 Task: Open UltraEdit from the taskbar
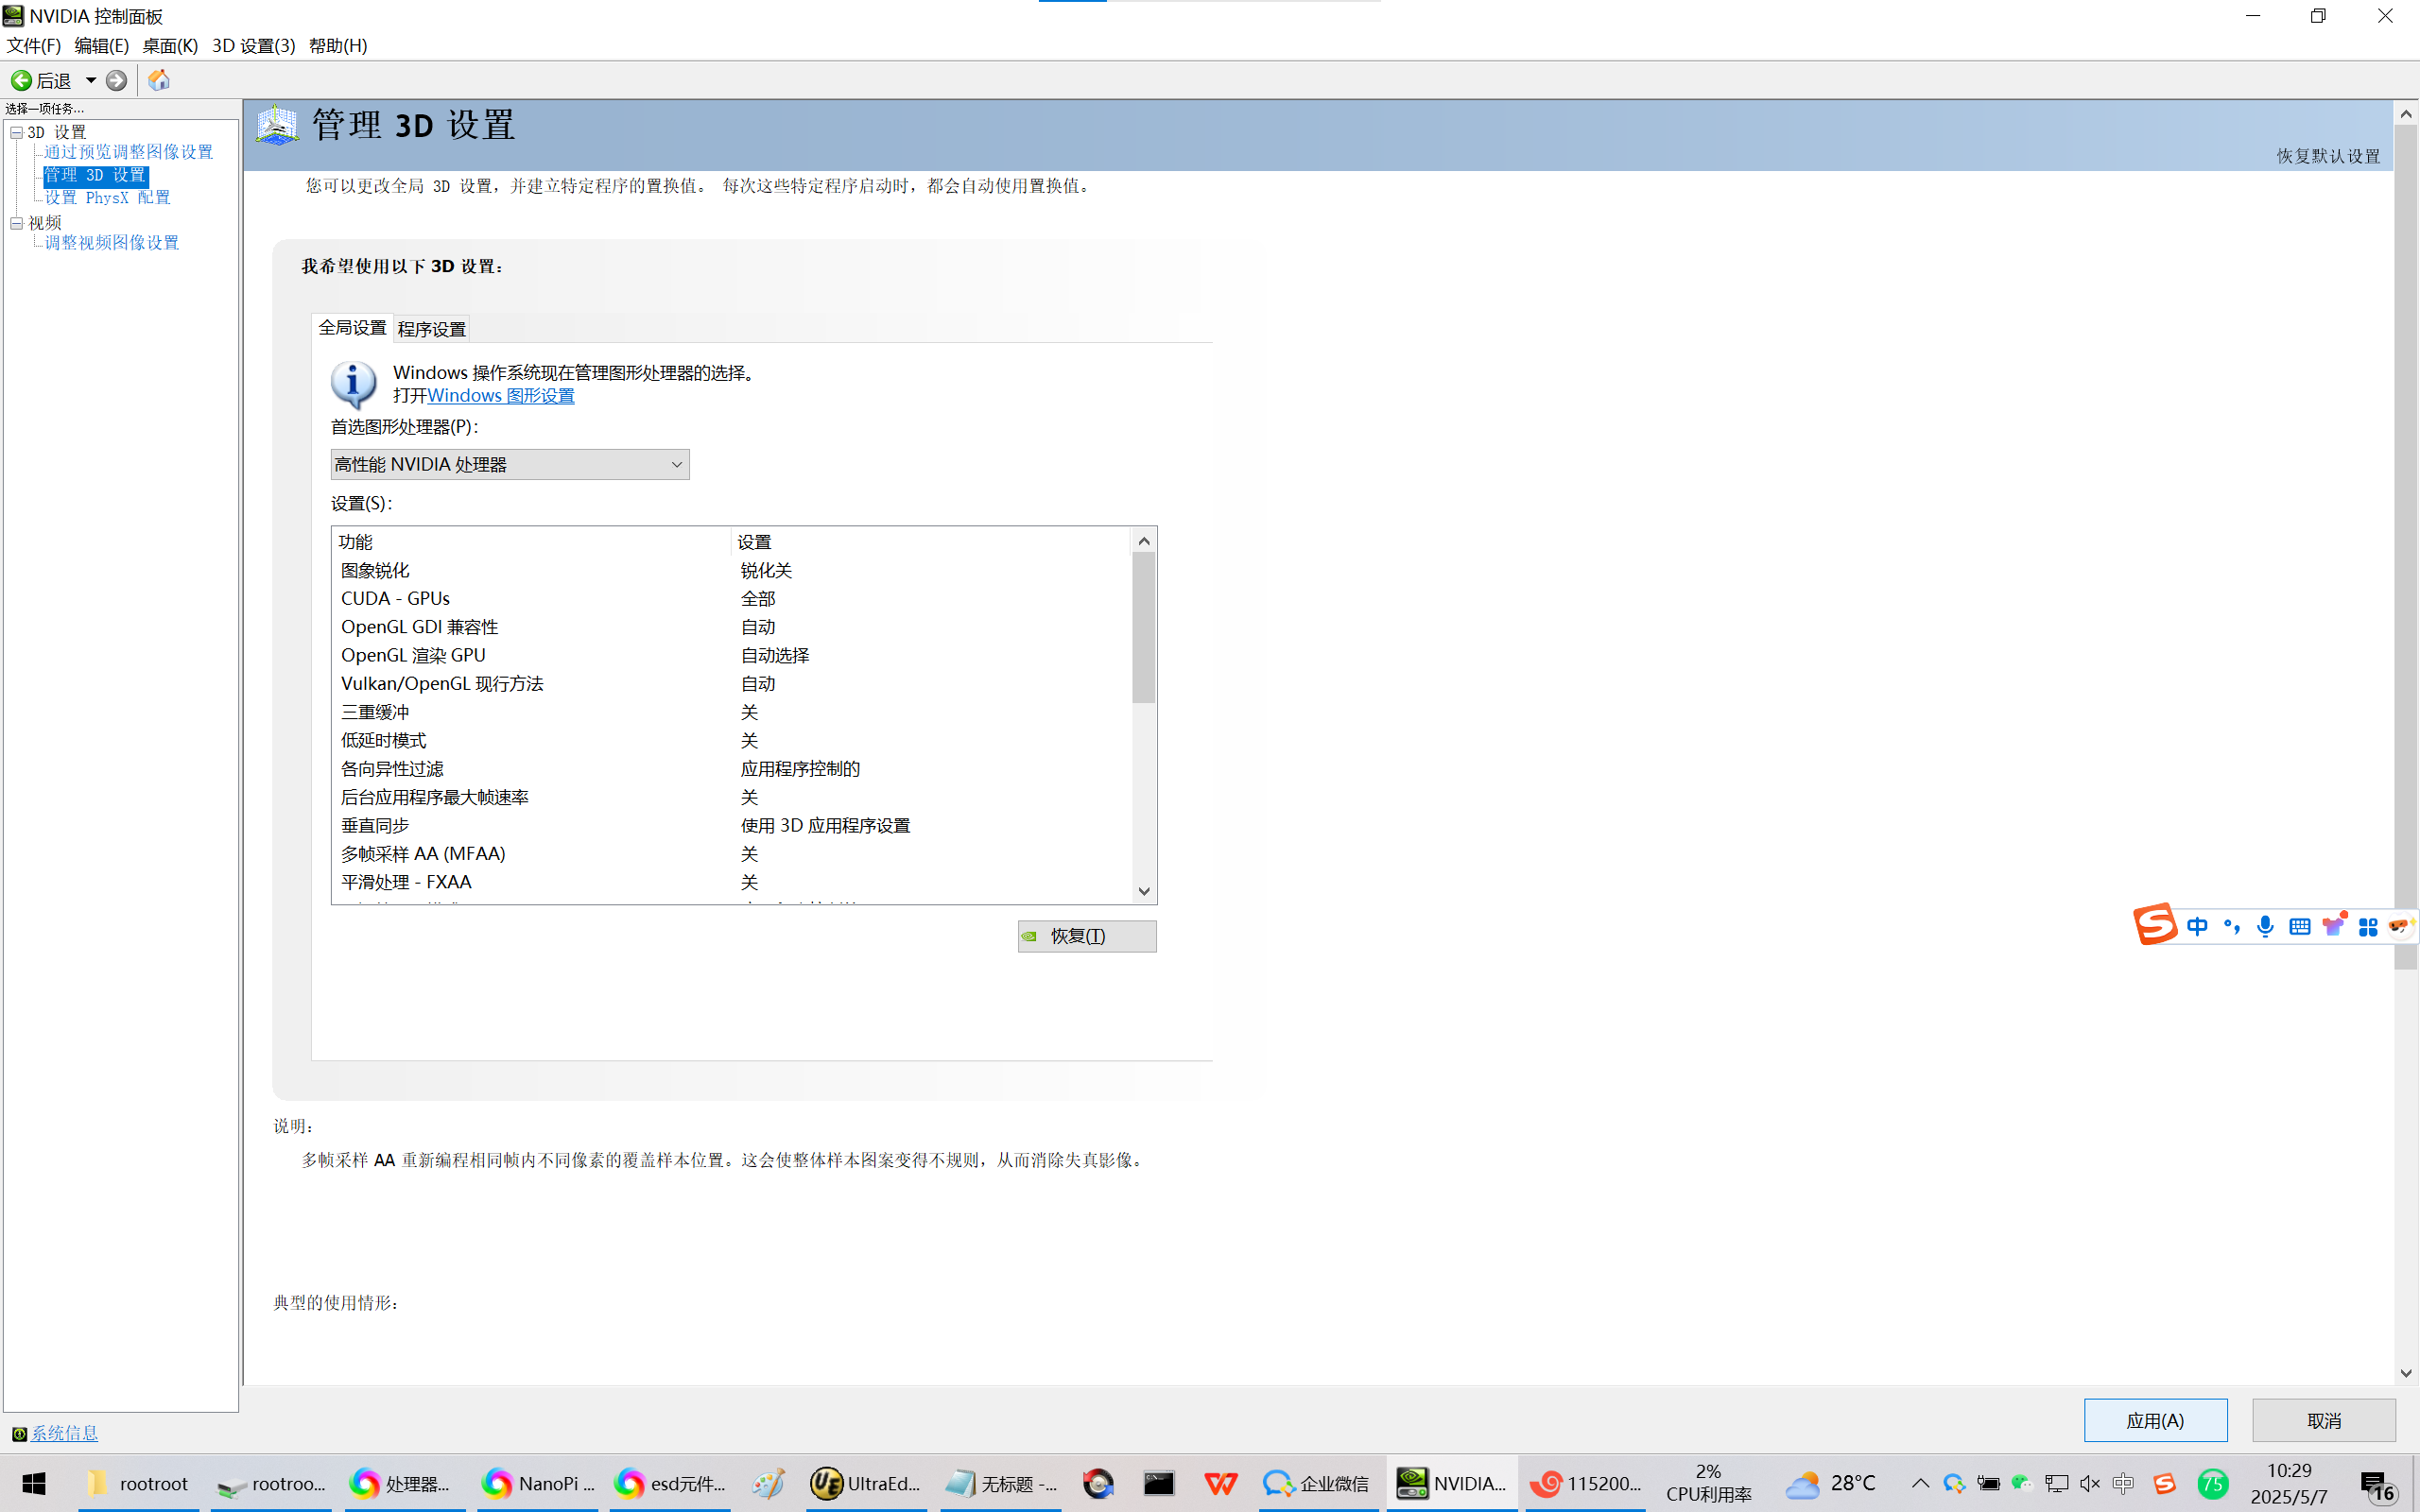(865, 1483)
